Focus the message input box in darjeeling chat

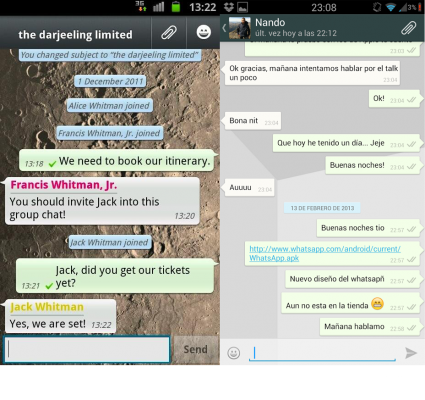87,349
